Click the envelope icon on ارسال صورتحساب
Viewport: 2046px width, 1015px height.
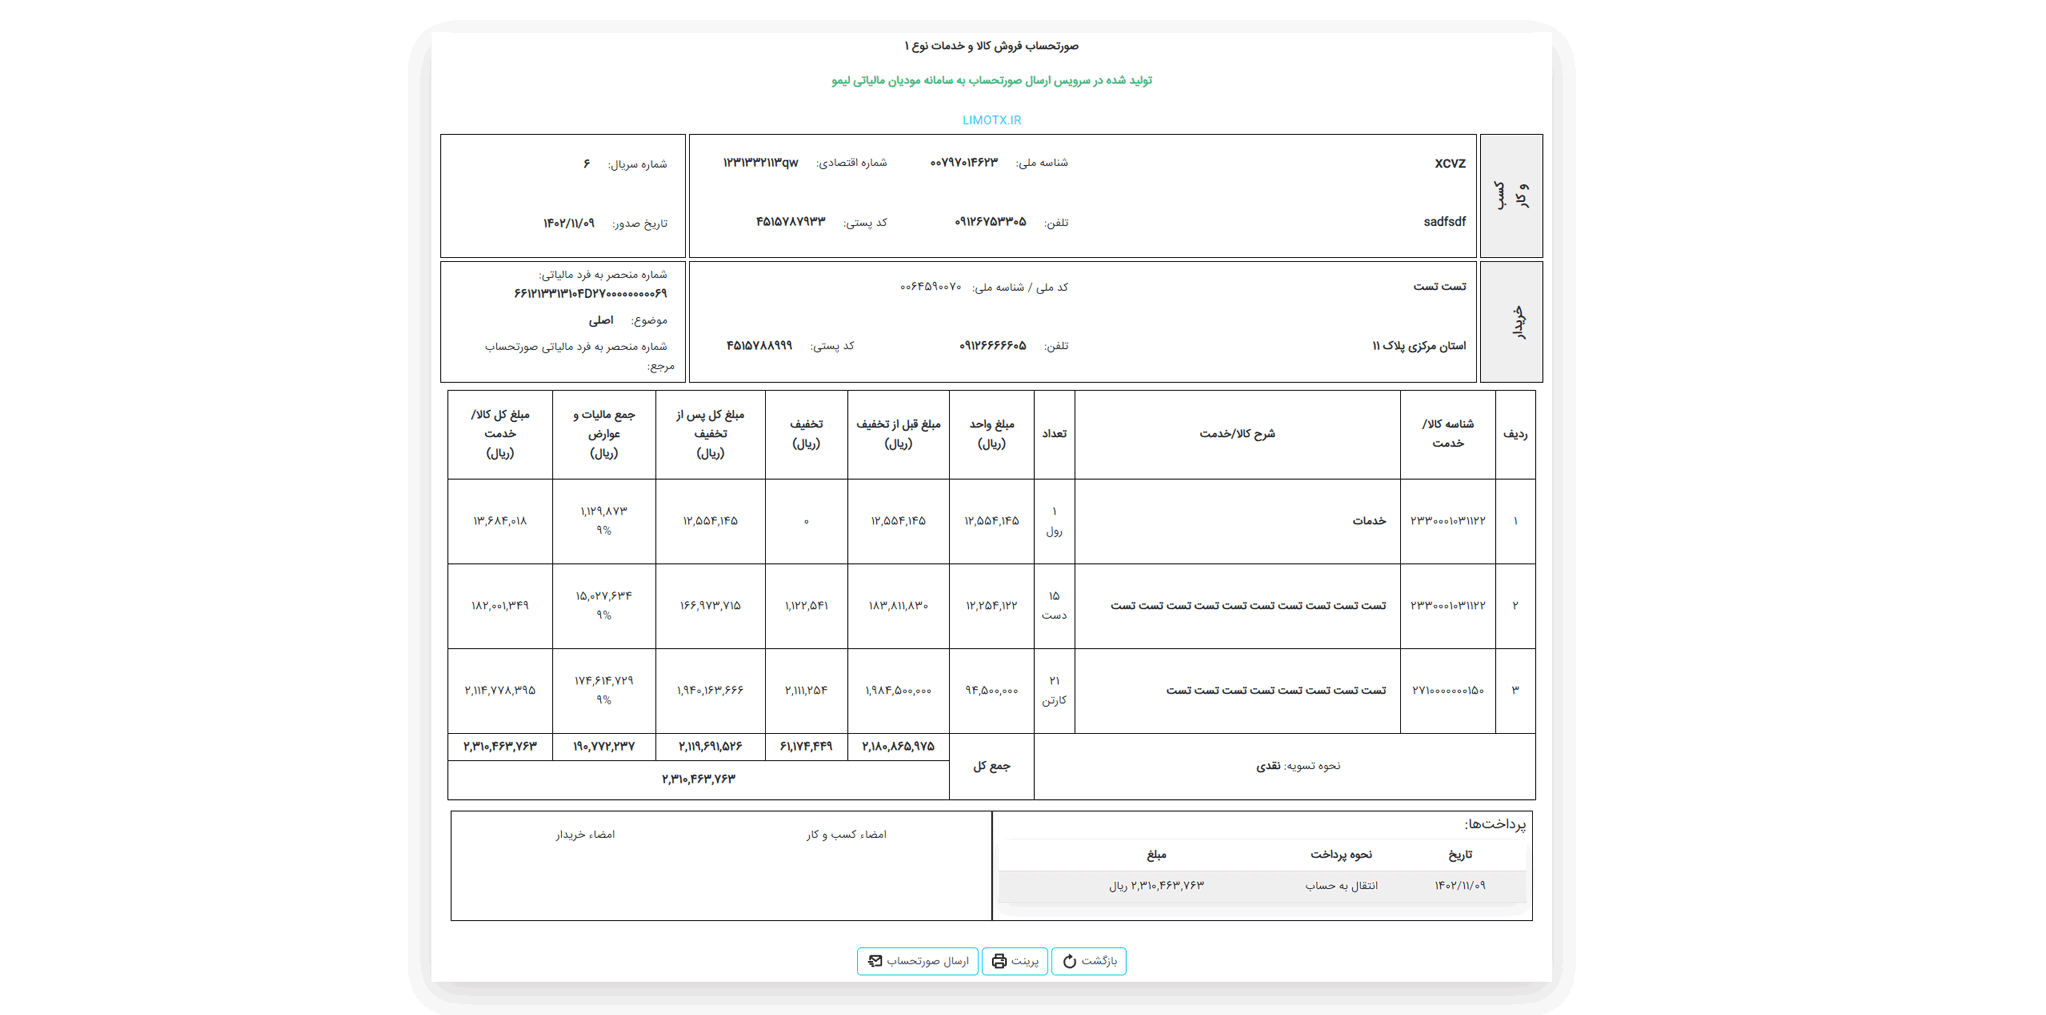[874, 961]
